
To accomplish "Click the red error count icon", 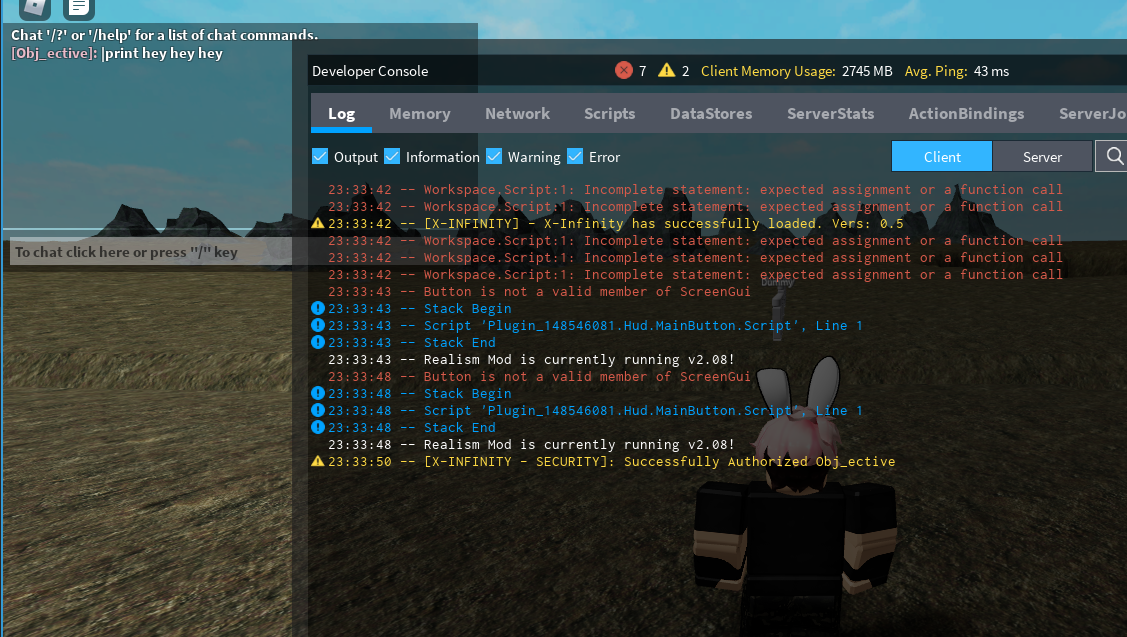I will coord(626,70).
